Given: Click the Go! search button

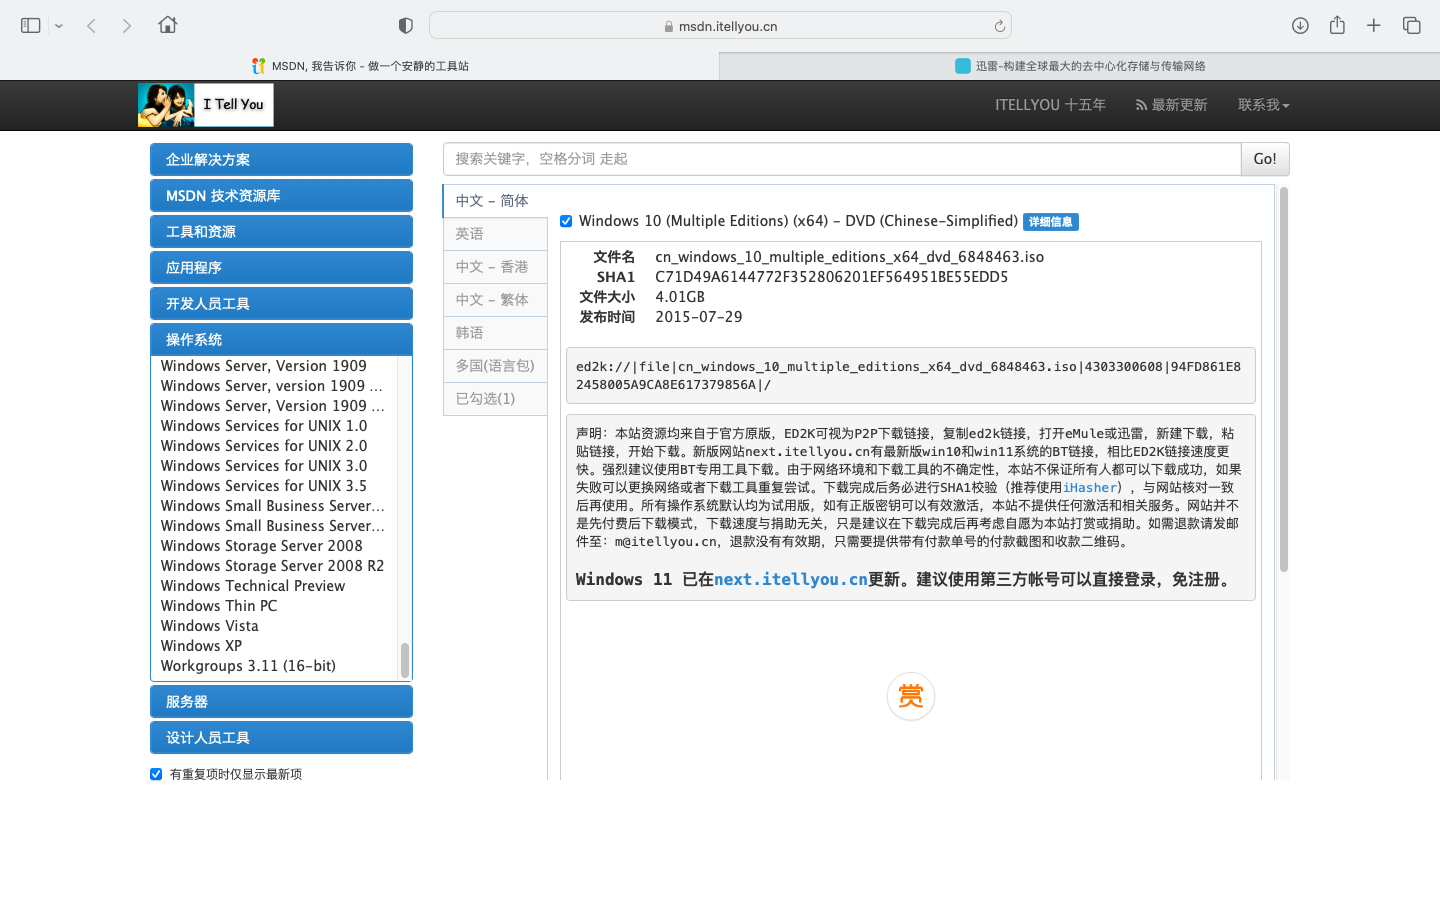Looking at the screenshot, I should 1265,159.
